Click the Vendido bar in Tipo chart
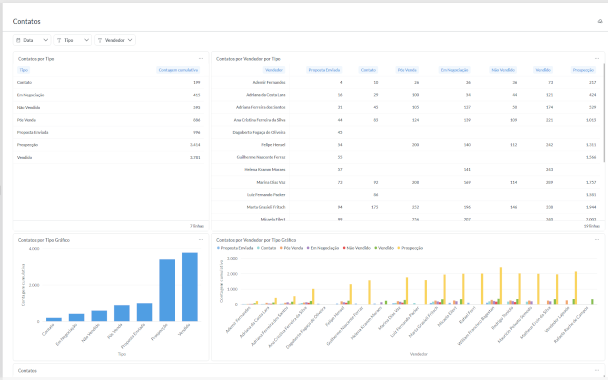 click(x=190, y=287)
